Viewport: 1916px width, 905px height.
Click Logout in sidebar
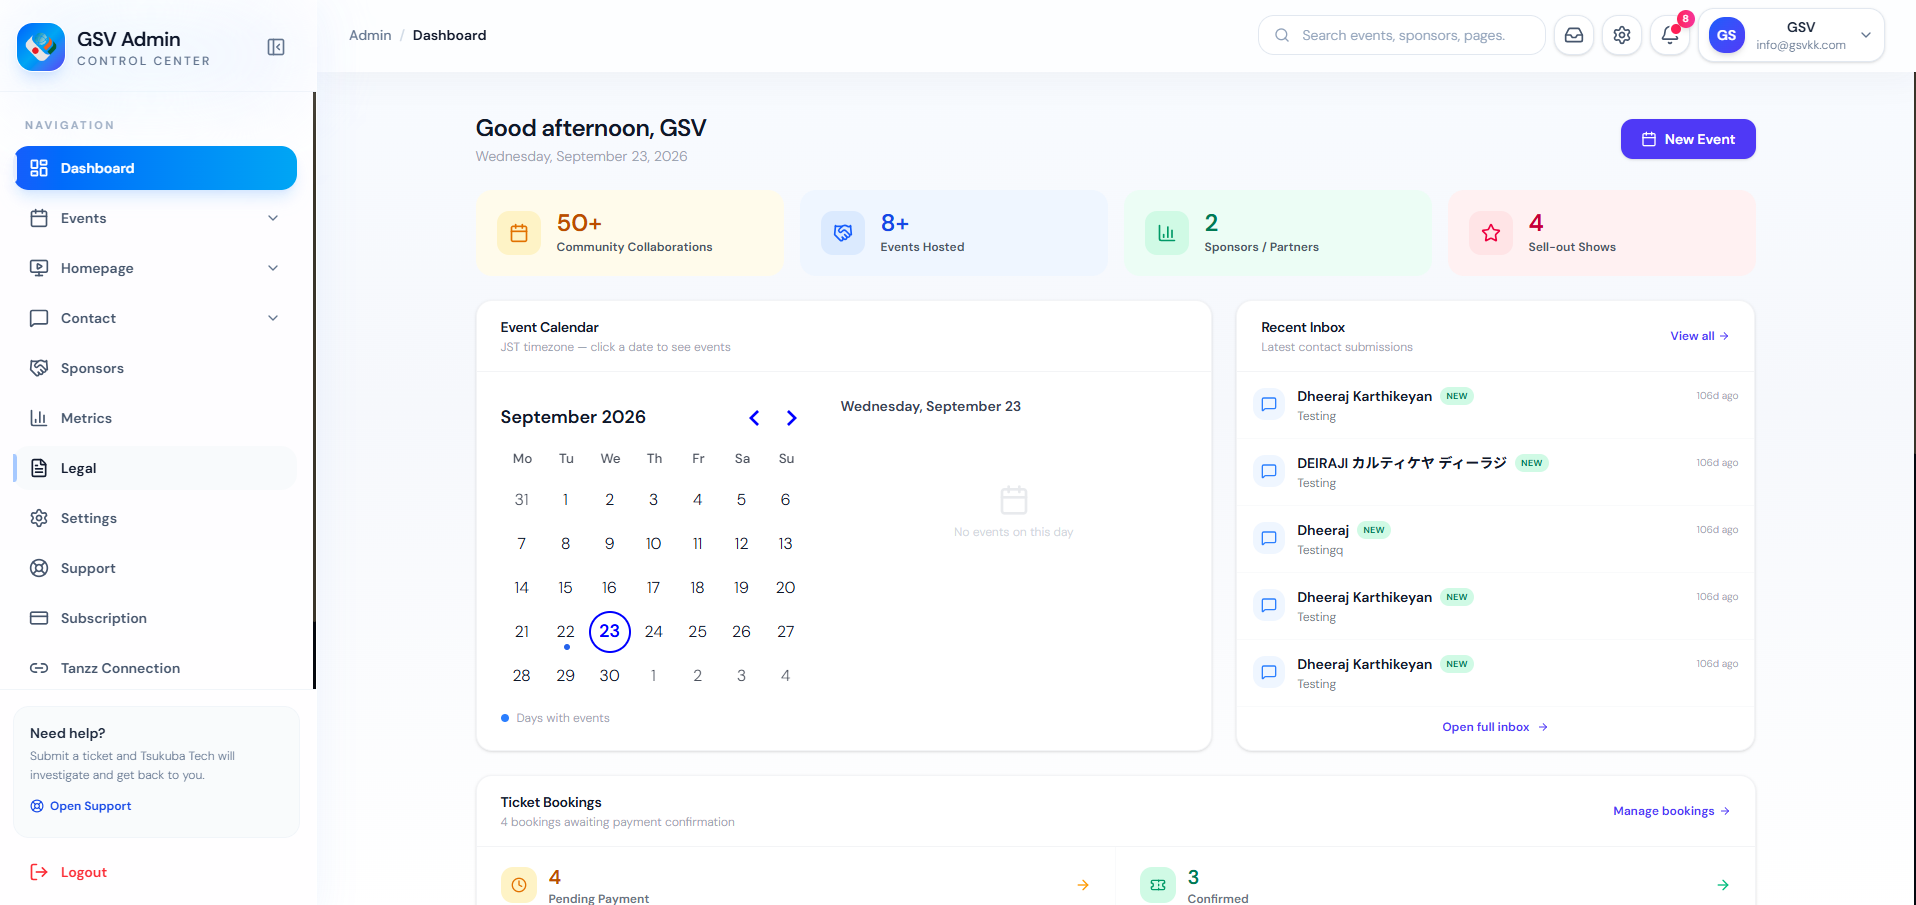click(x=69, y=872)
